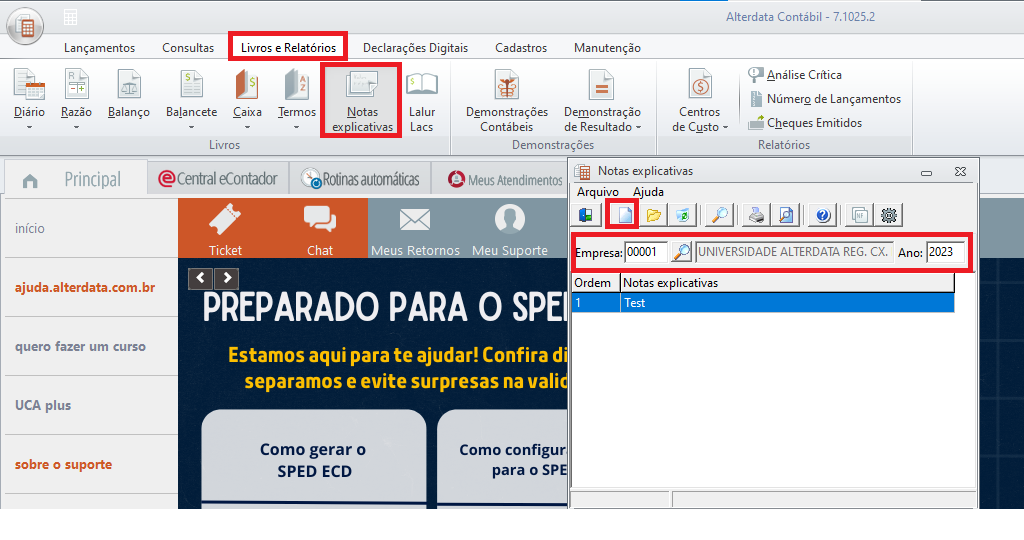Click the Empresa code input field
The height and width of the screenshot is (540, 1024).
(x=646, y=252)
